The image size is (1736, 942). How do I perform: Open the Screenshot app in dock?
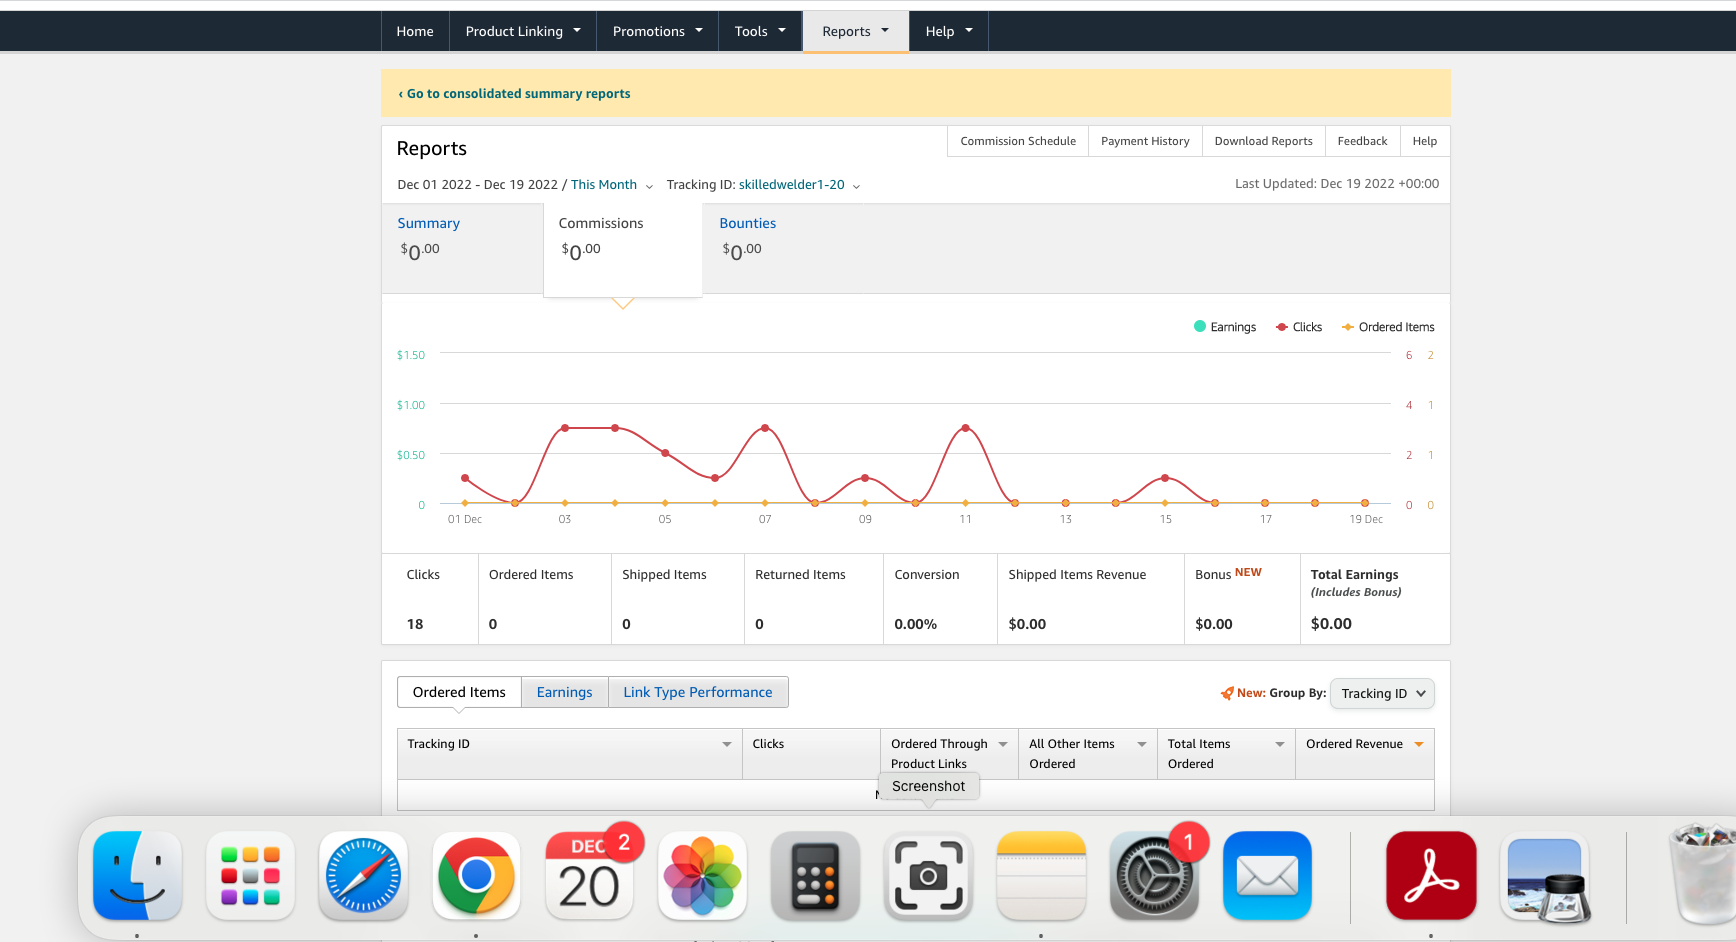tap(928, 876)
